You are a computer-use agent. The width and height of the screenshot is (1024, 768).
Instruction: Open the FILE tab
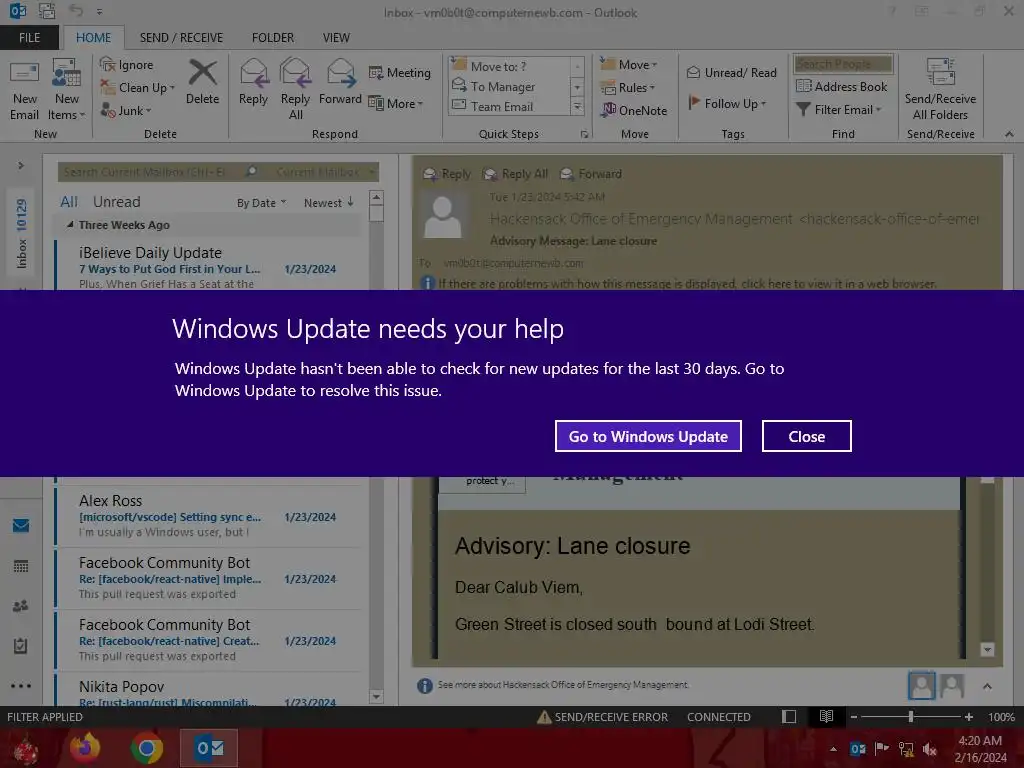pyautogui.click(x=29, y=38)
